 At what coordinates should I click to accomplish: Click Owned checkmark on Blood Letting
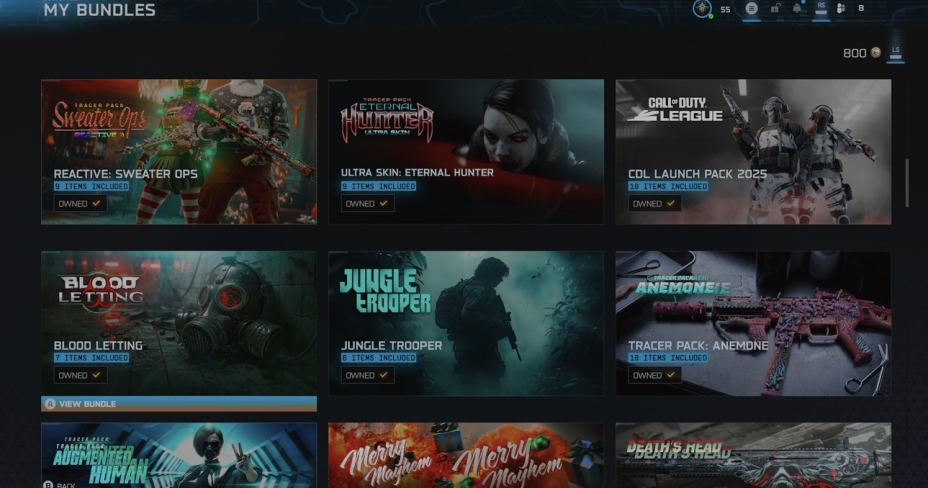pos(96,375)
